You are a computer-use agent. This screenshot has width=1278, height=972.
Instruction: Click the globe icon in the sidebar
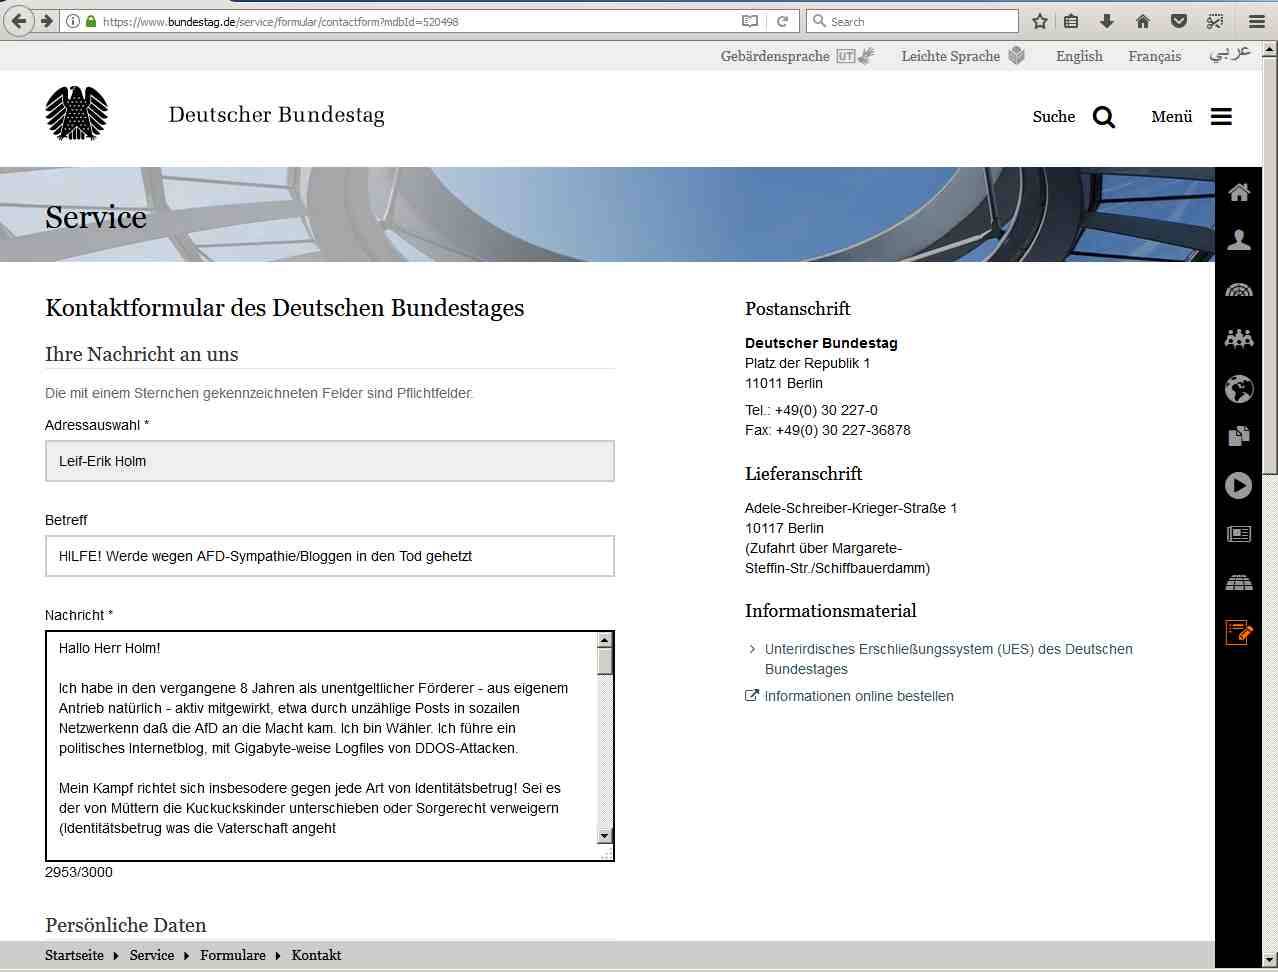(1238, 389)
